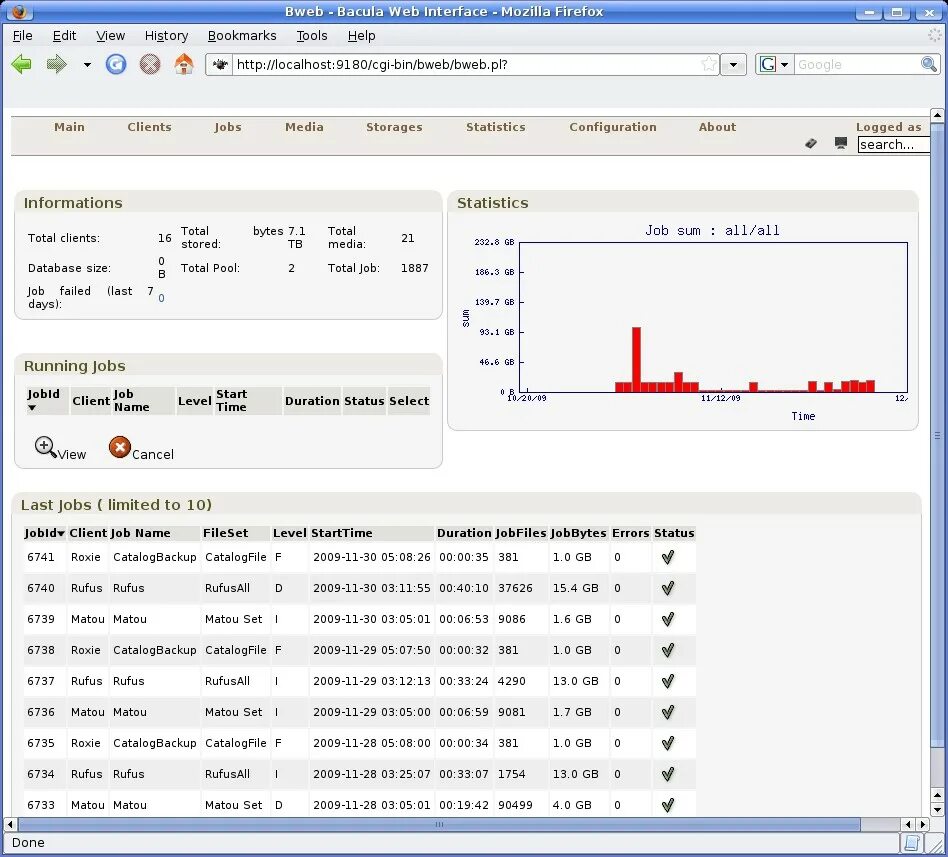Go back with the green back arrow
The image size is (948, 857).
click(x=22, y=64)
